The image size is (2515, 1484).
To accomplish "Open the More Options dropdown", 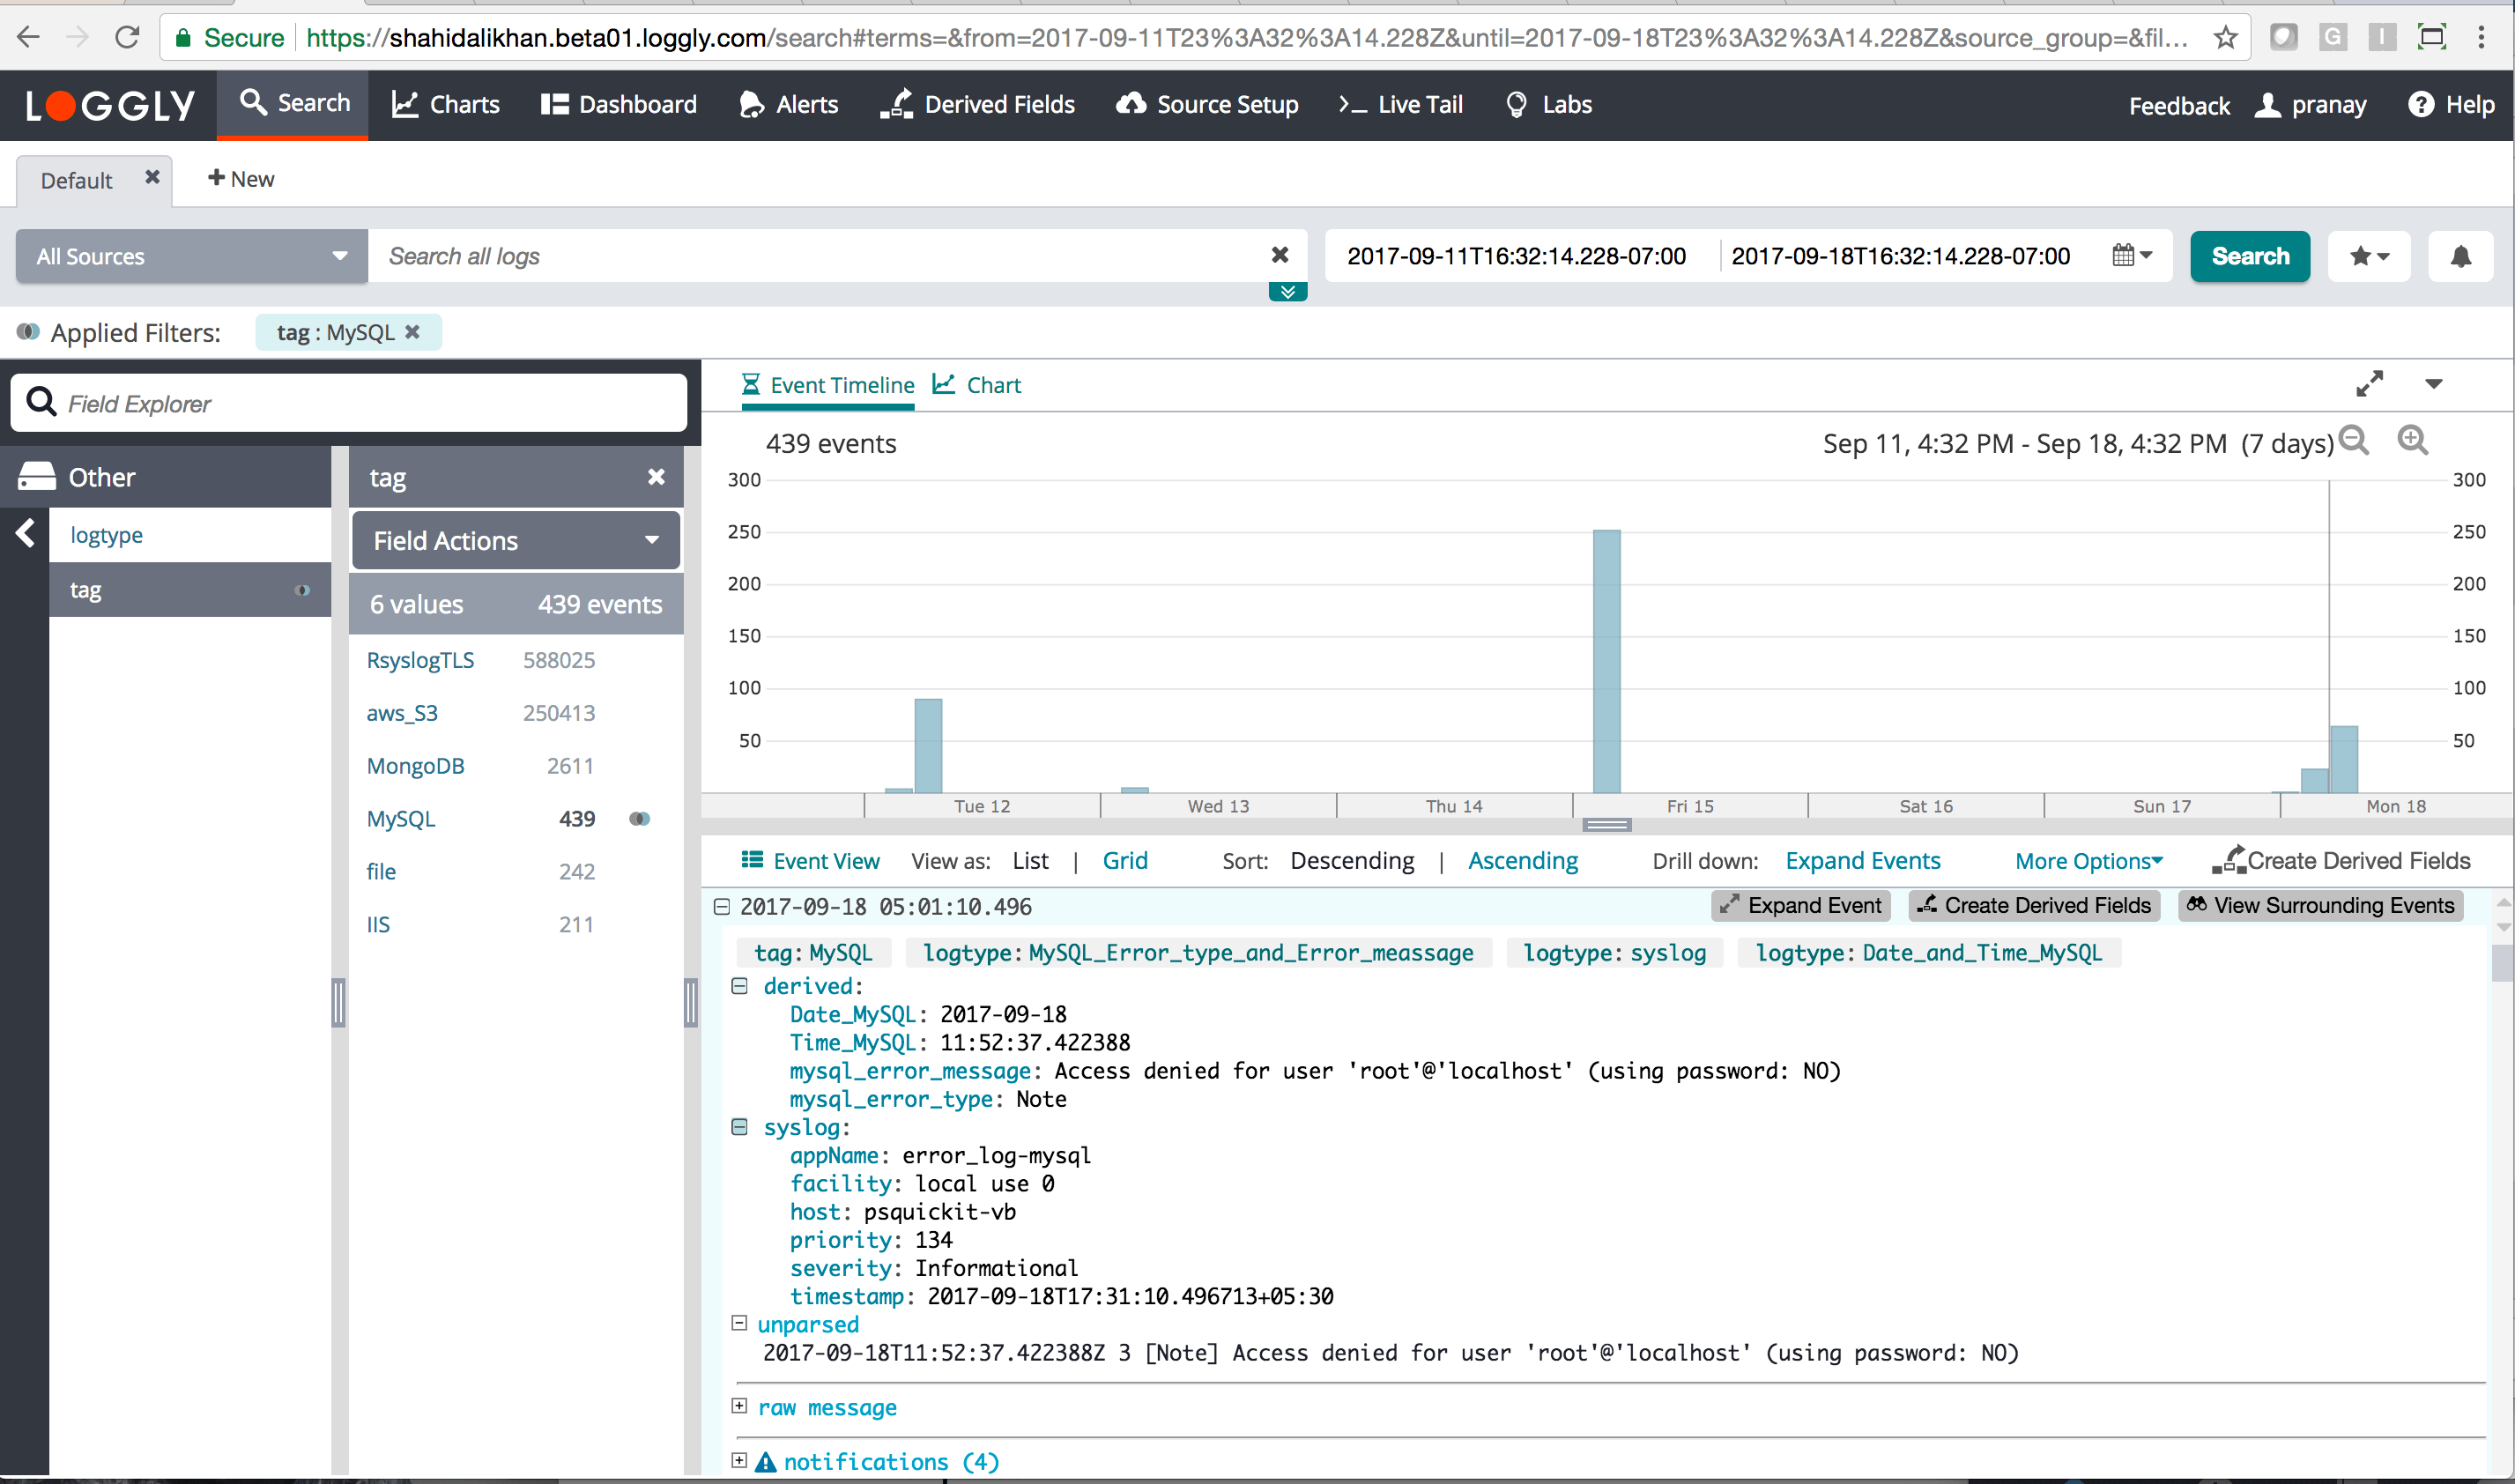I will (2089, 862).
